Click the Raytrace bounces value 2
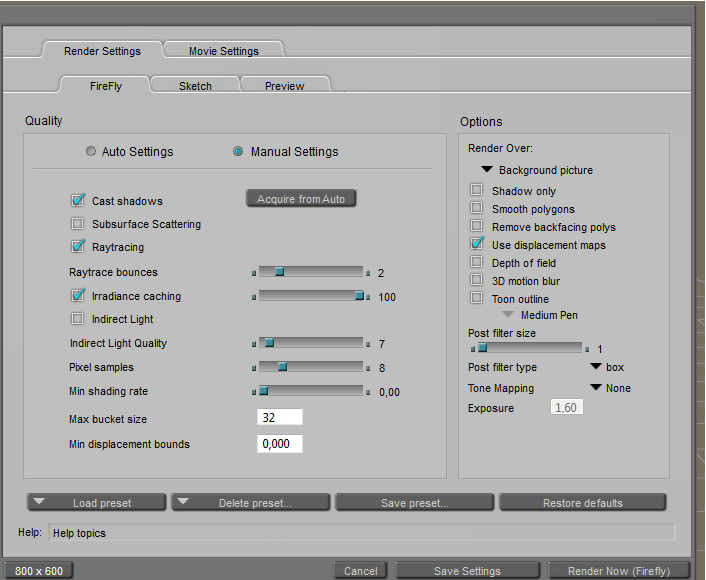 click(x=381, y=273)
